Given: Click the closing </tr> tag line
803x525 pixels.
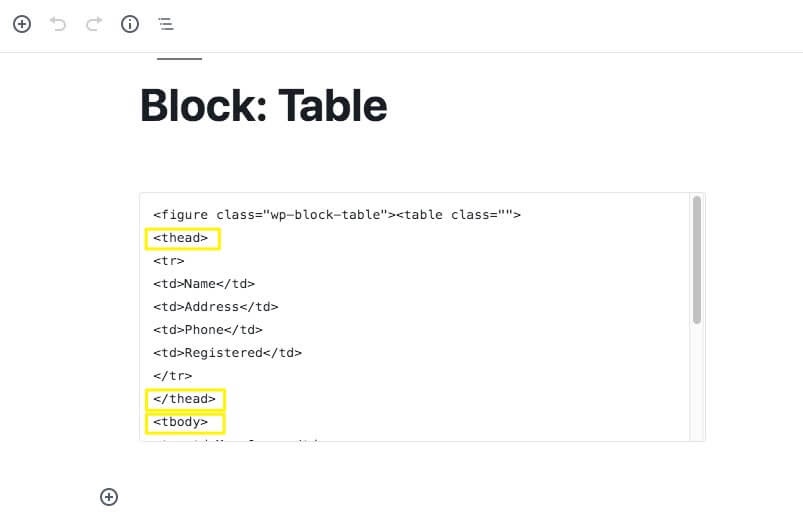Looking at the screenshot, I should coord(173,376).
